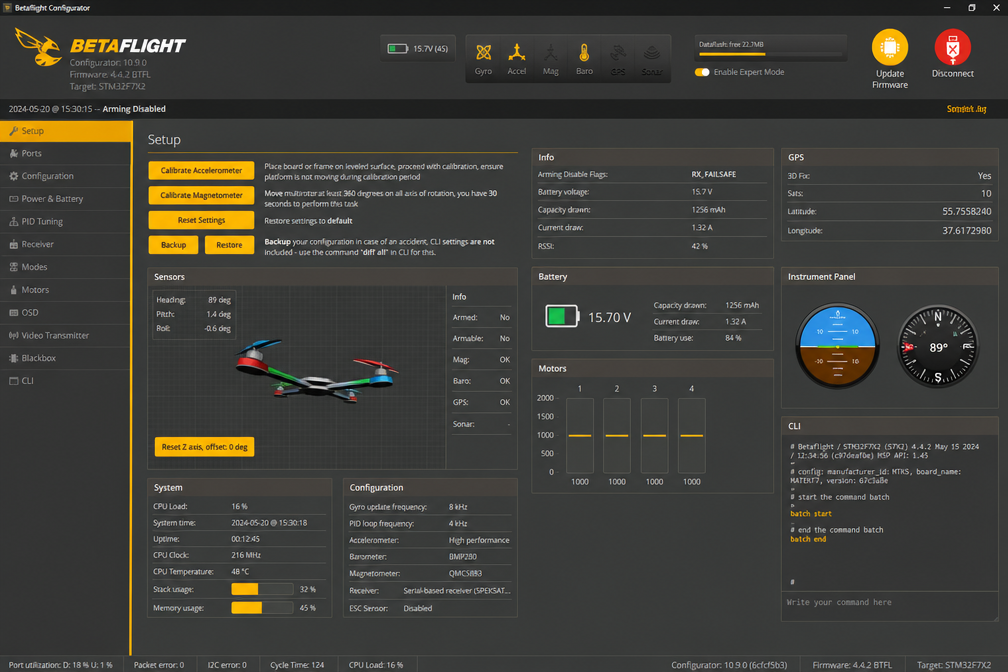Click the red Disconnect USB icon
This screenshot has width=1008, height=672.
coord(952,47)
